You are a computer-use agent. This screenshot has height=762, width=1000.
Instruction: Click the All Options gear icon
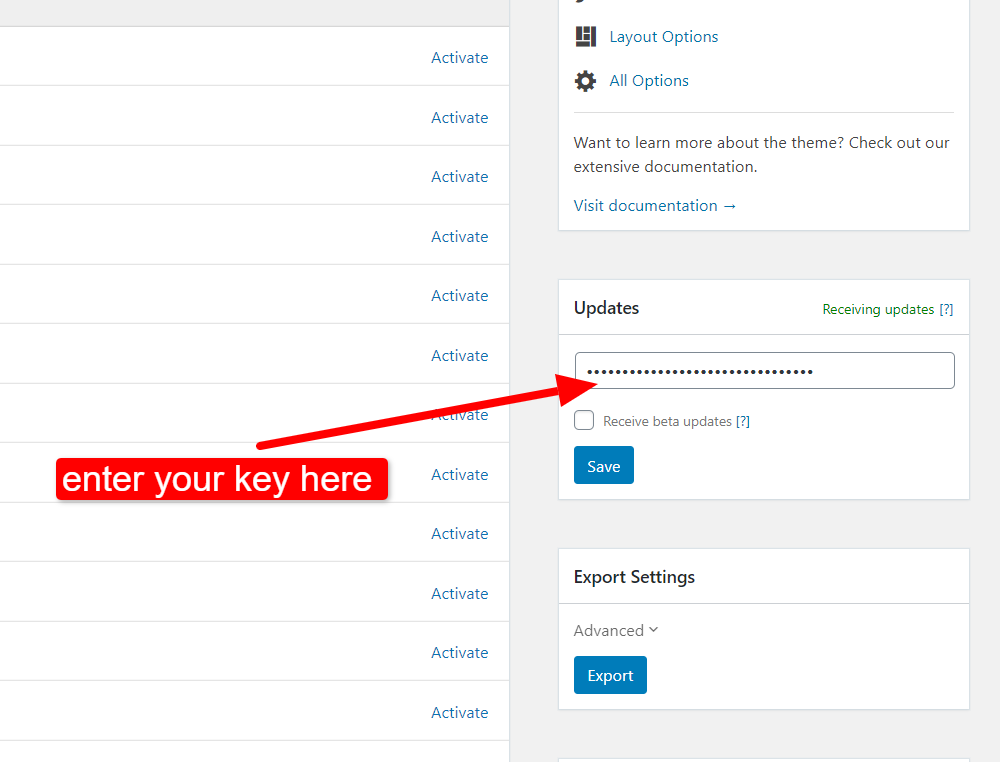tap(585, 81)
